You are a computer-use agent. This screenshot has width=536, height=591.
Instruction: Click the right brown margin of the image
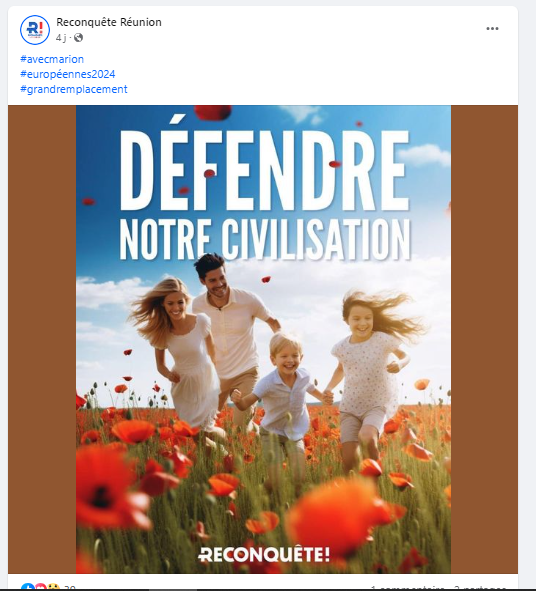tap(484, 339)
